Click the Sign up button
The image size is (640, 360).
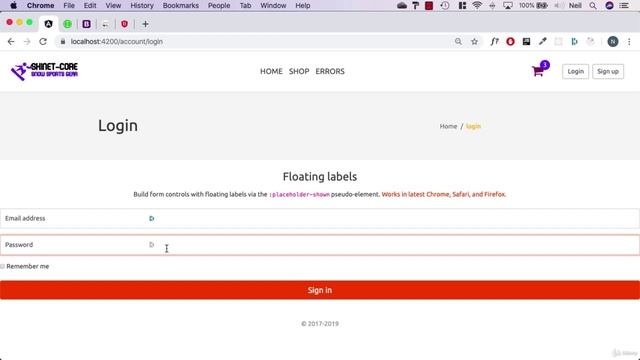point(608,71)
